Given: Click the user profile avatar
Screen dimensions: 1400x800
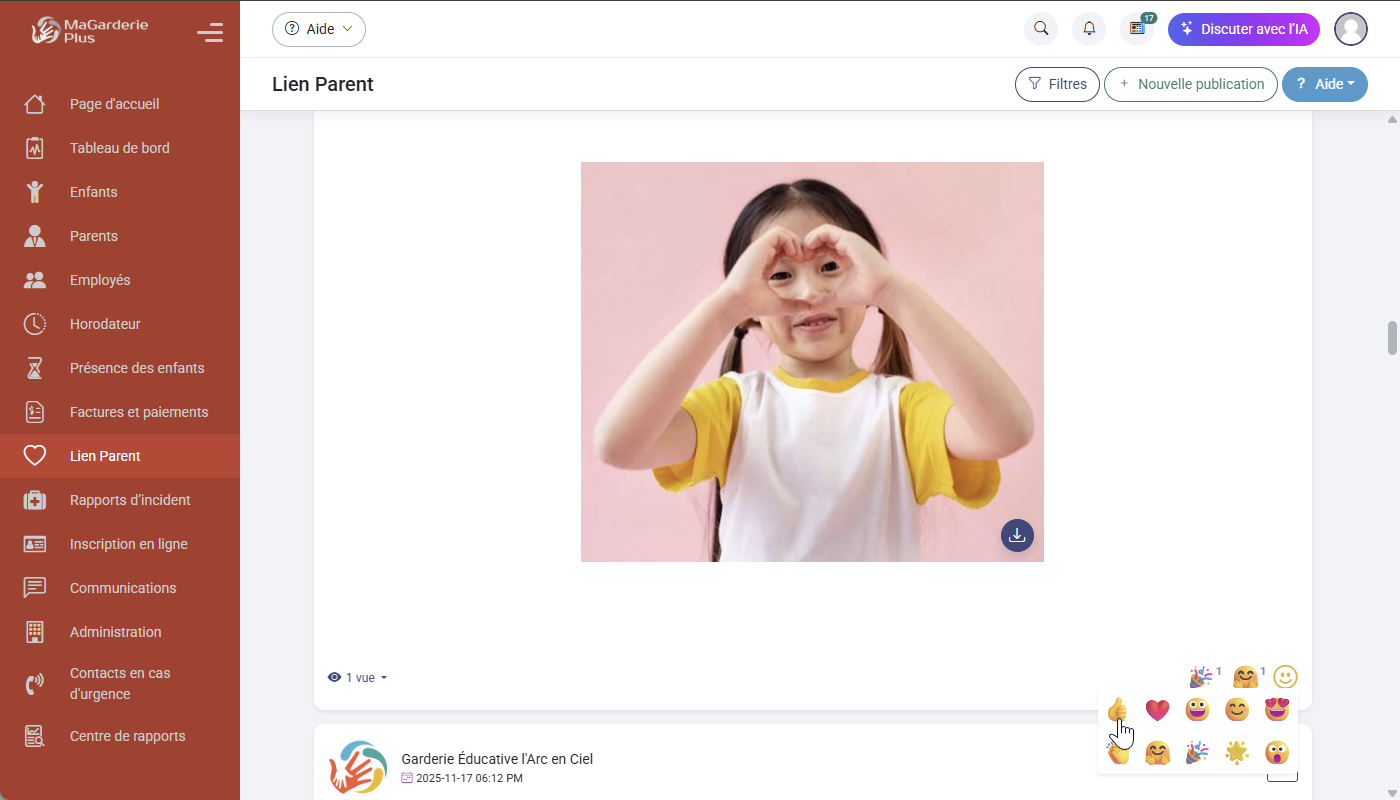Looking at the screenshot, I should point(1351,29).
